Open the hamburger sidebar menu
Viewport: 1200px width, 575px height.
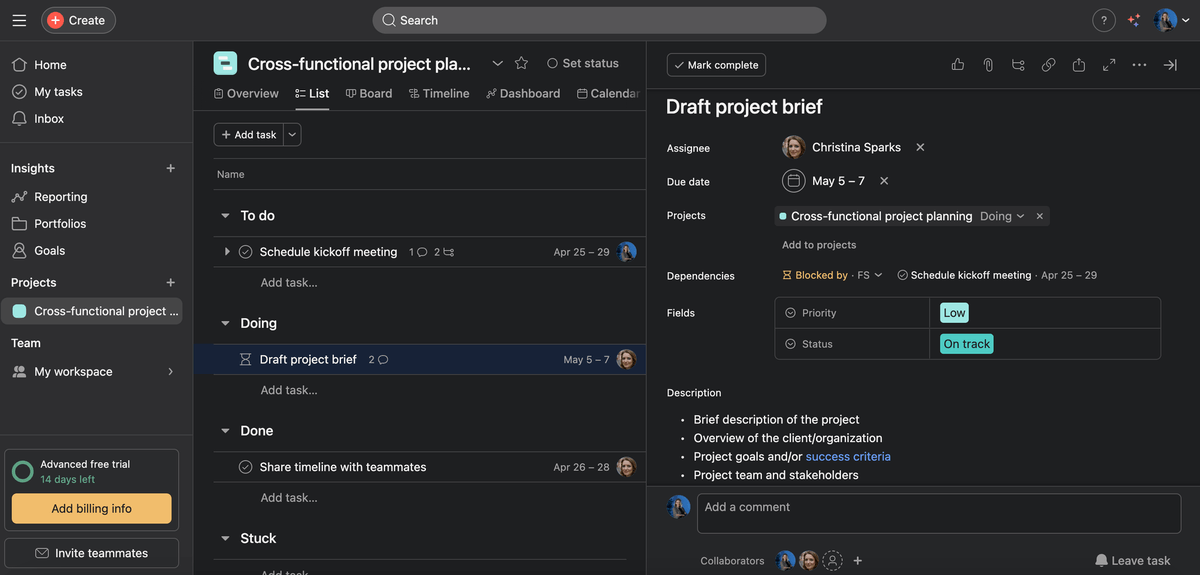[19, 20]
